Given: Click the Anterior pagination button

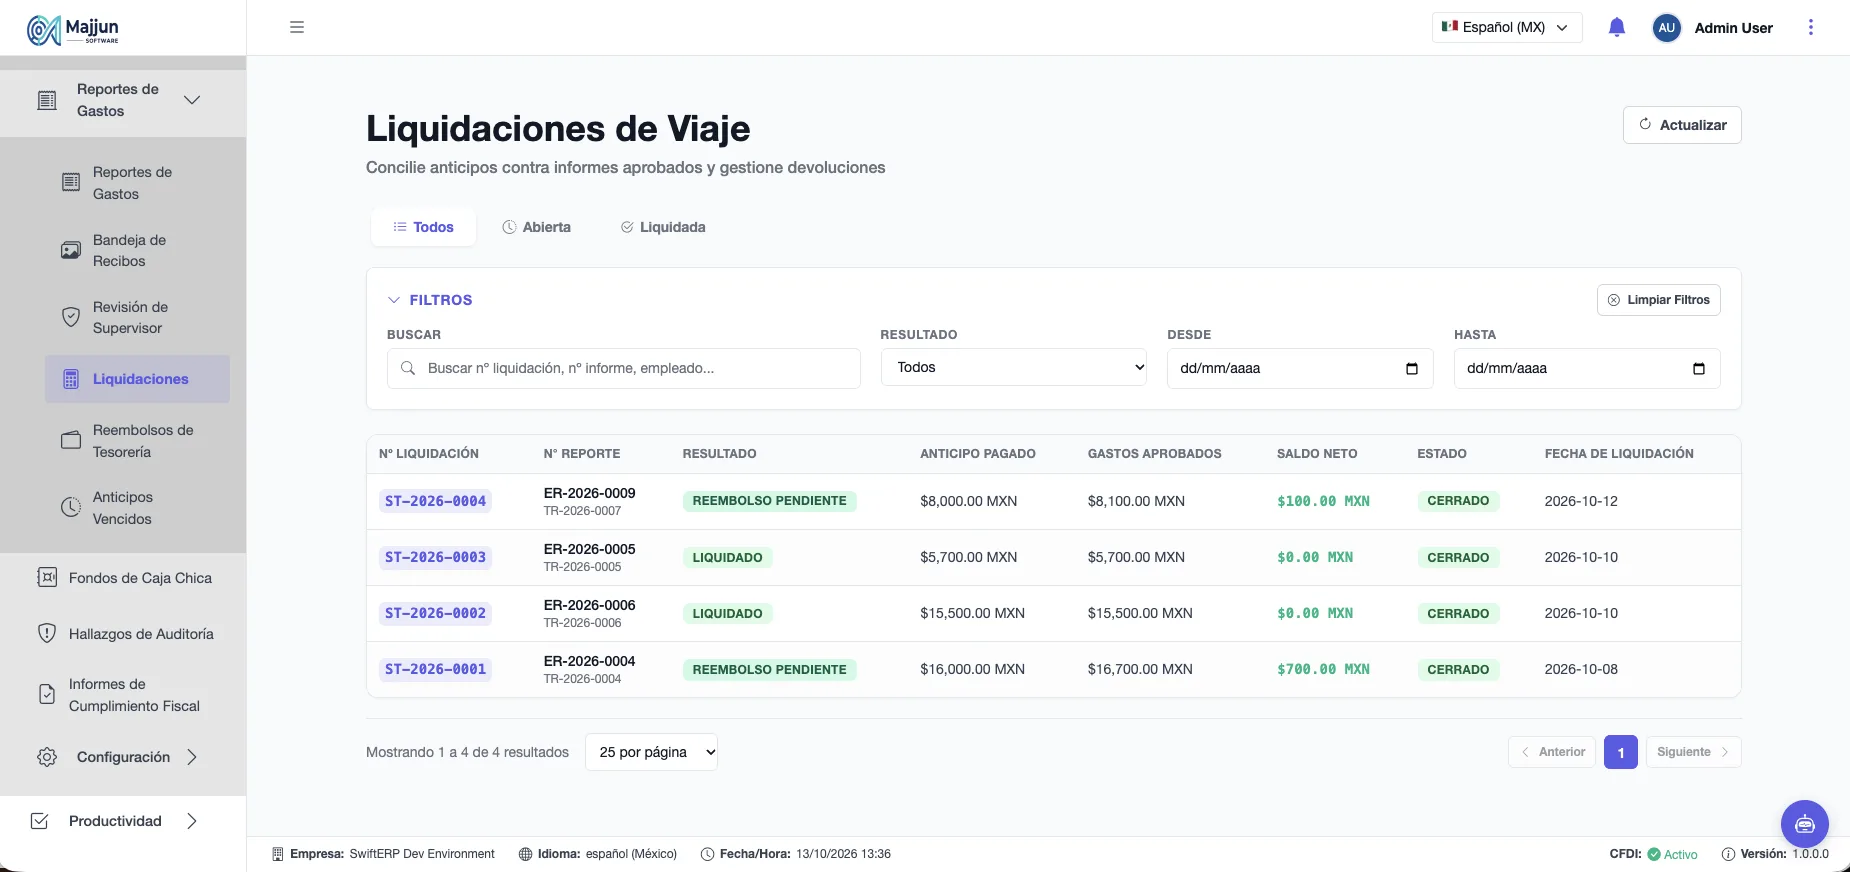Looking at the screenshot, I should tap(1552, 752).
